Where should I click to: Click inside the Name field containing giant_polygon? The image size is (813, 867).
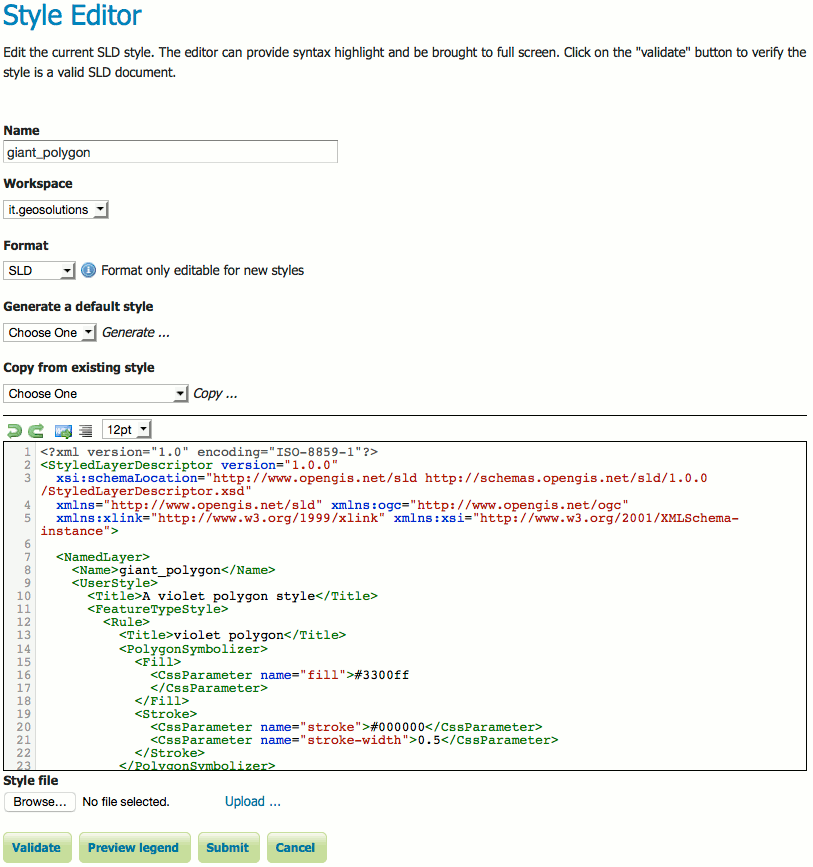point(170,151)
